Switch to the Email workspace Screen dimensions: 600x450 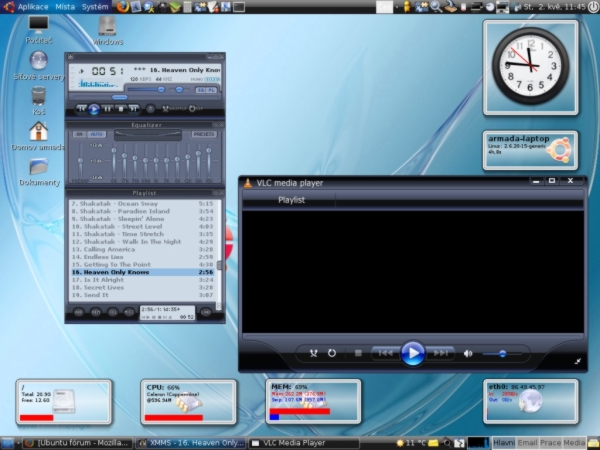pyautogui.click(x=527, y=443)
